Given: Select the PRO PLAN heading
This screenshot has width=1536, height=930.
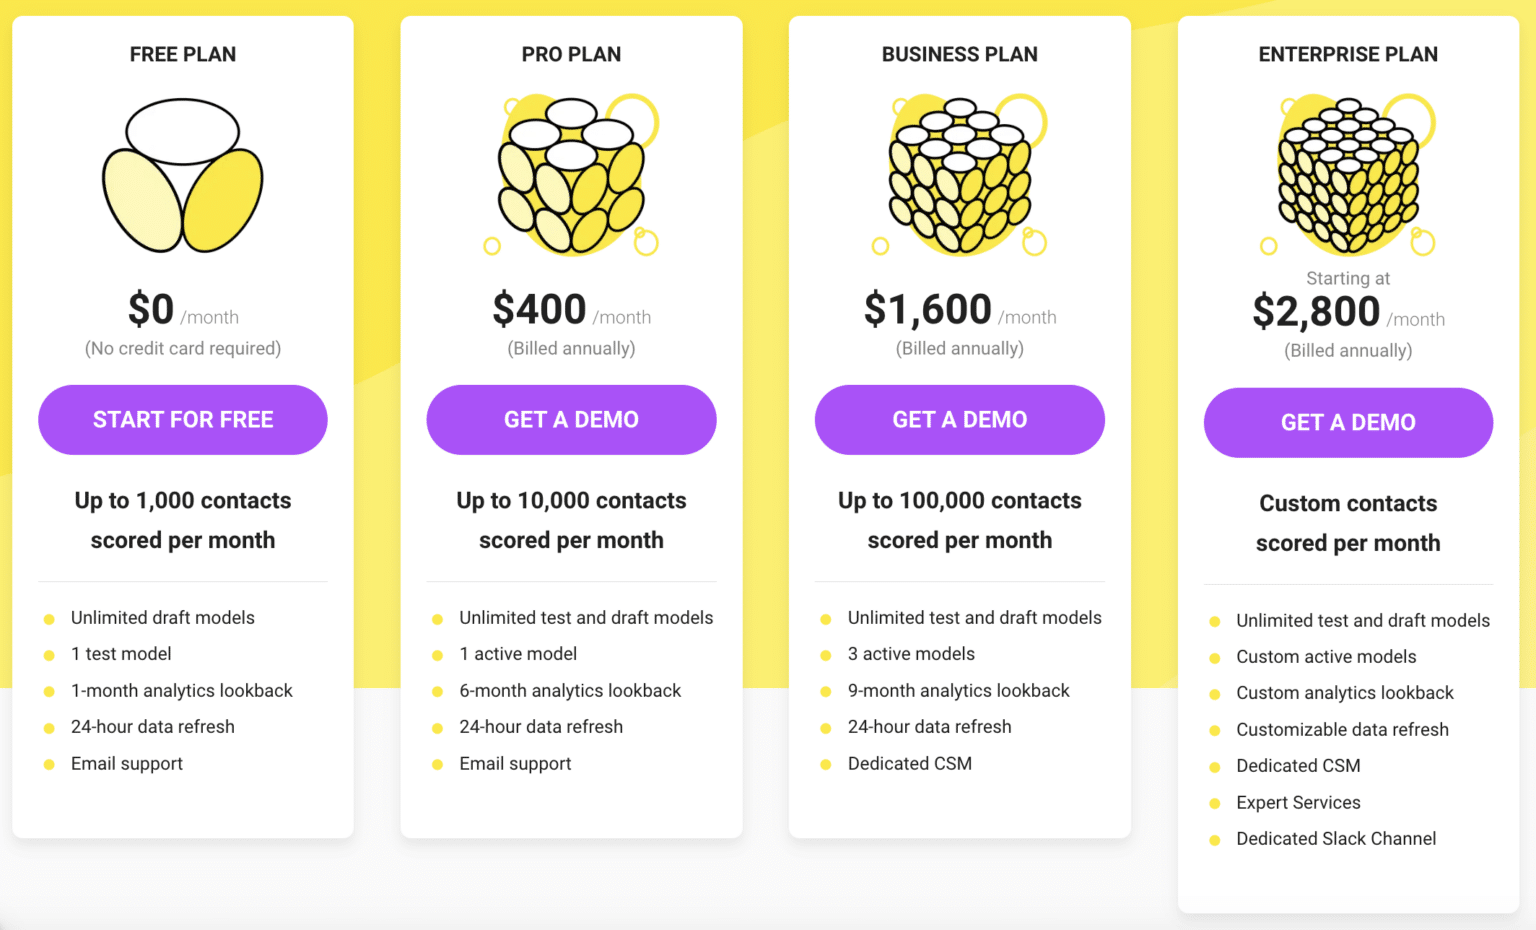Looking at the screenshot, I should point(571,54).
